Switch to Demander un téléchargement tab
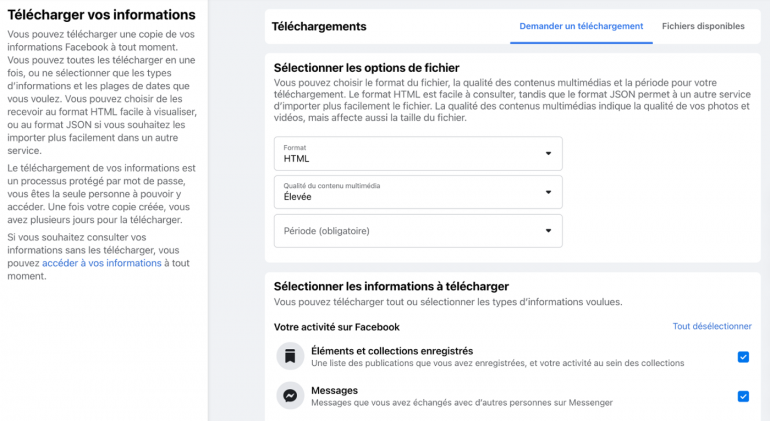770x421 pixels. coord(582,26)
